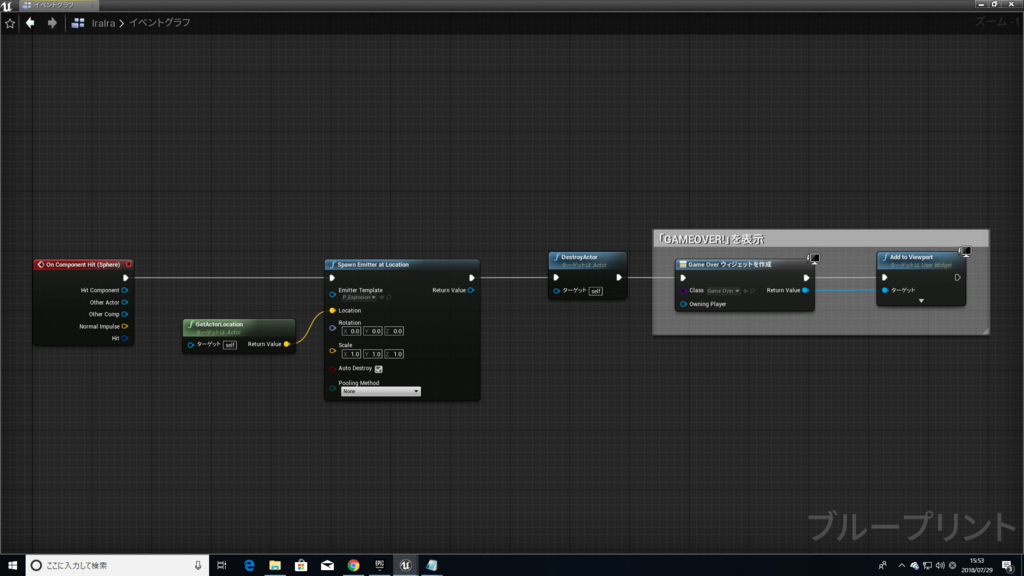Click Add to Viewport ターゲット input pin
1024x576 pixels.
point(885,290)
